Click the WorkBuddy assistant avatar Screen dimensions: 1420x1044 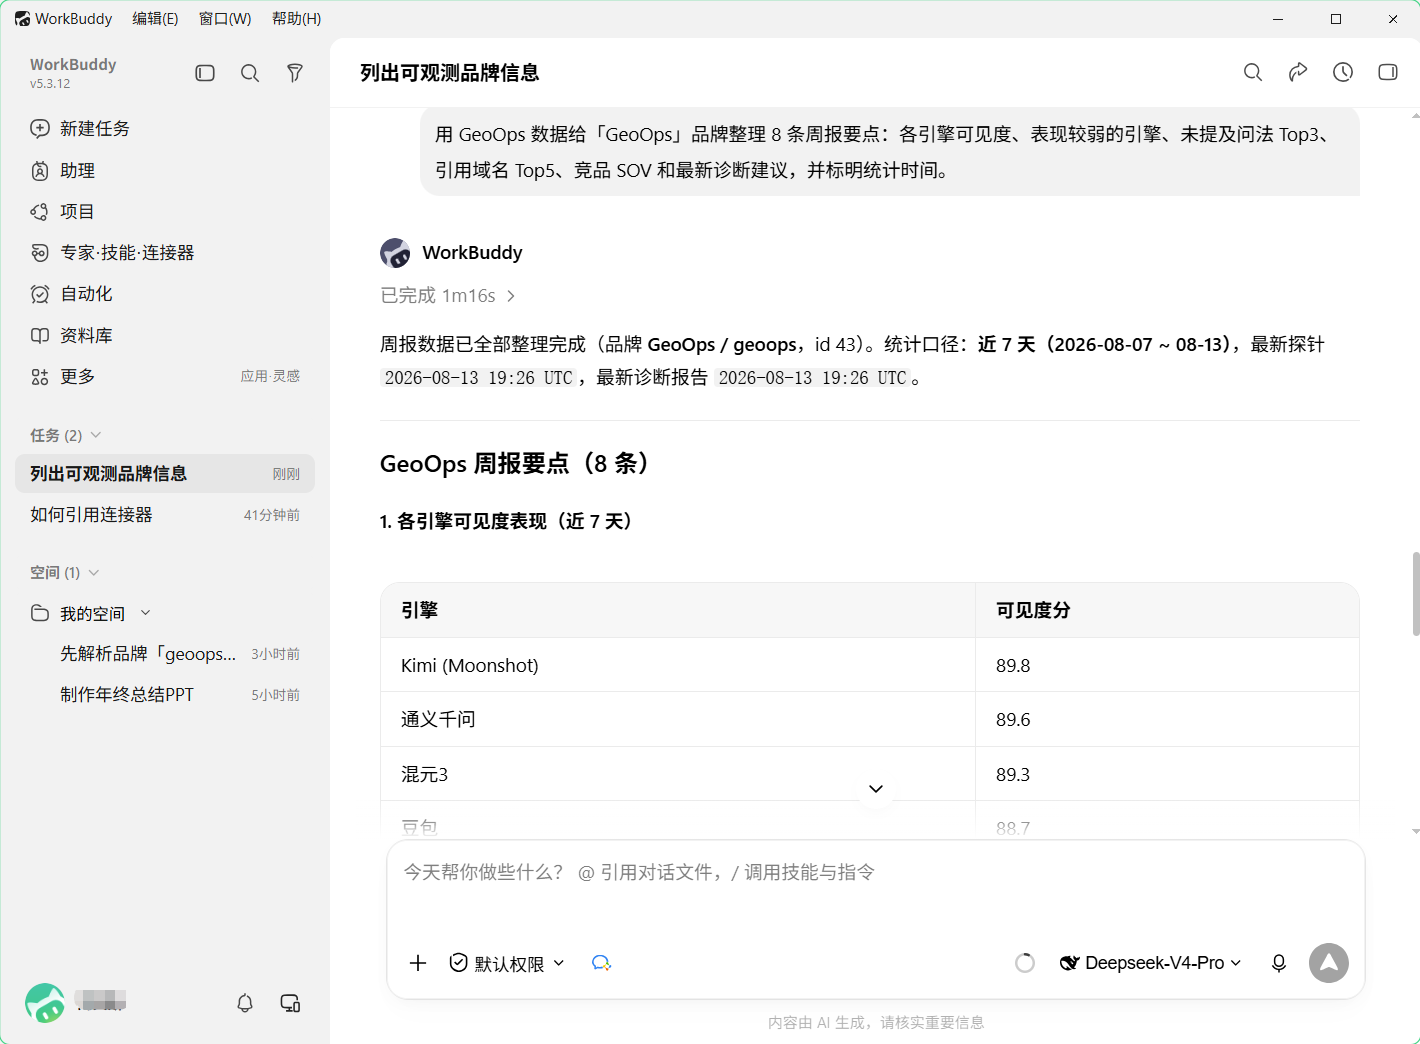[395, 253]
